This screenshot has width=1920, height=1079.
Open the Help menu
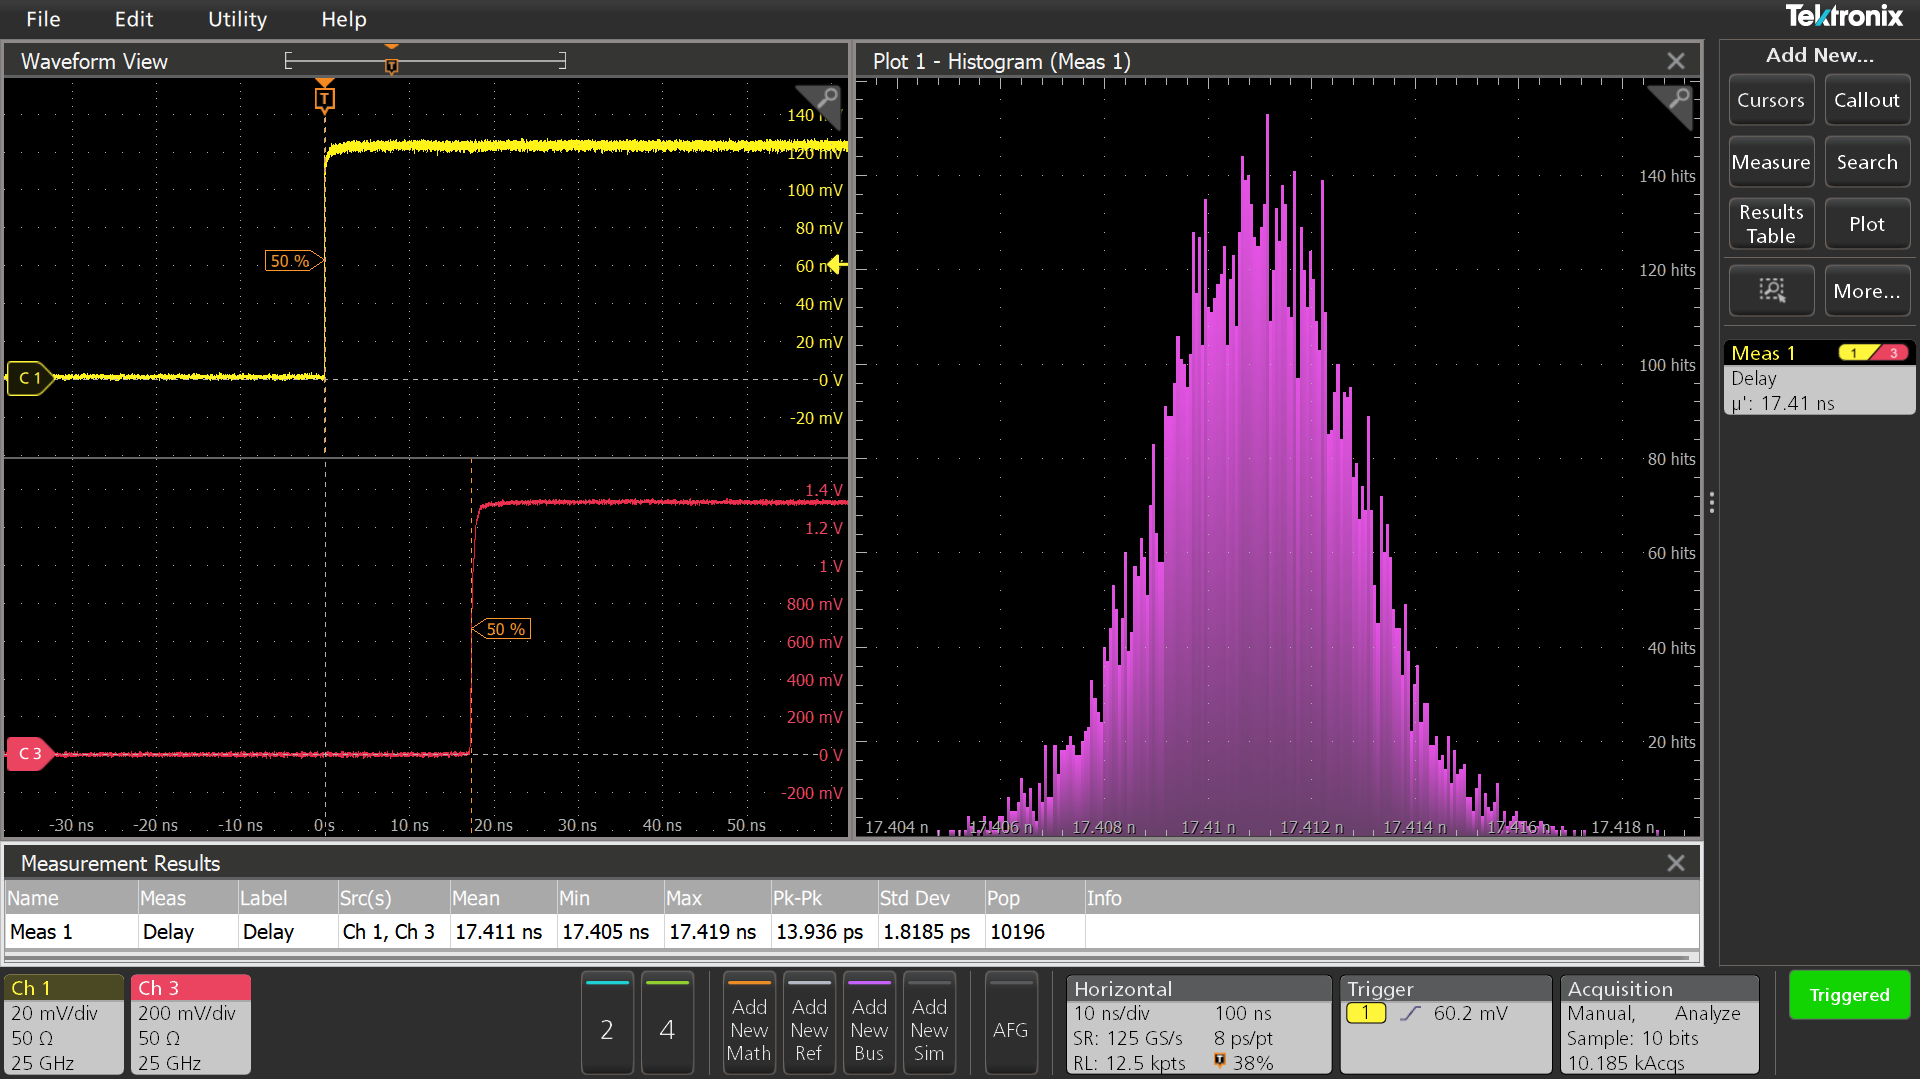(343, 19)
